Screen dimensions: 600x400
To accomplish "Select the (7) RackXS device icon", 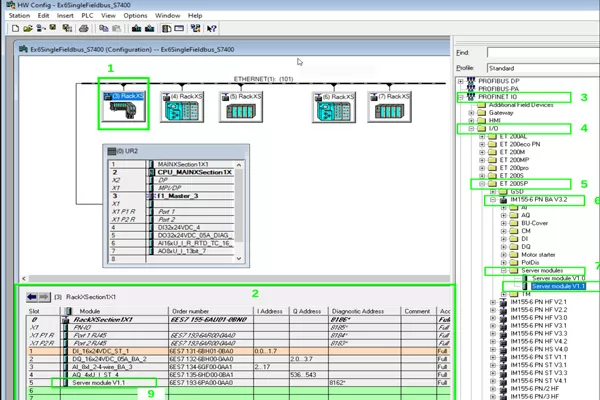I will 391,106.
